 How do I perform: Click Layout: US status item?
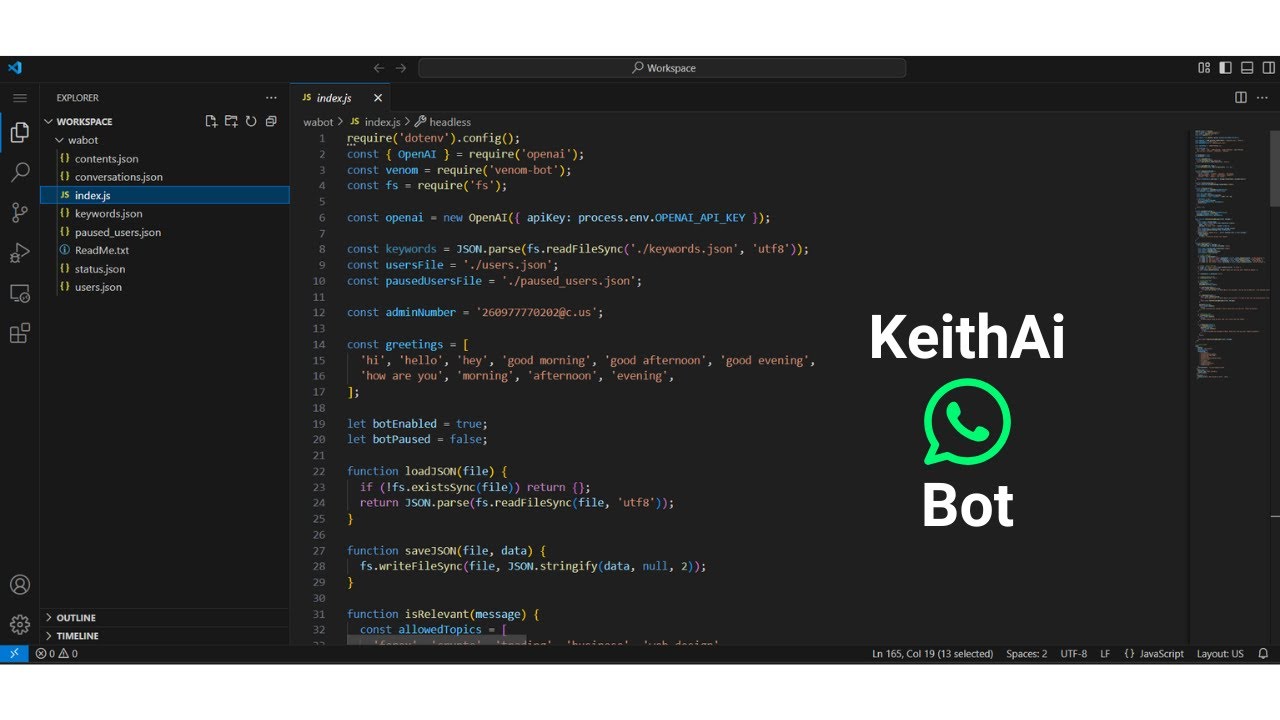1220,654
